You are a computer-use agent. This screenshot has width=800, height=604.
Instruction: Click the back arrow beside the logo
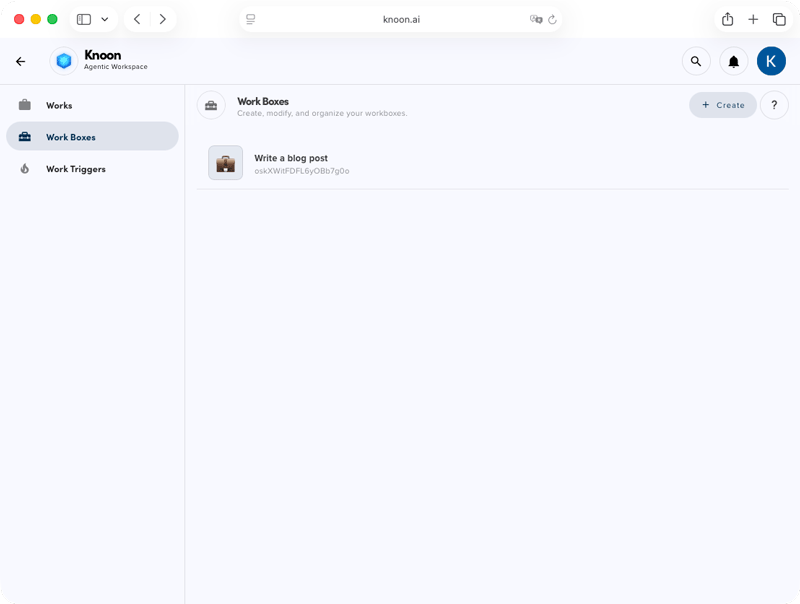pos(20,61)
